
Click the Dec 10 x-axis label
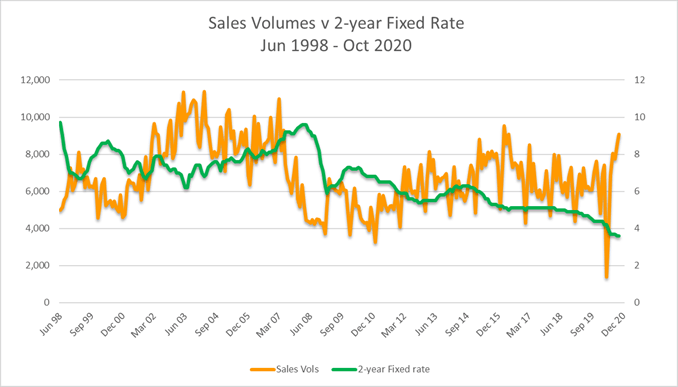click(x=363, y=324)
